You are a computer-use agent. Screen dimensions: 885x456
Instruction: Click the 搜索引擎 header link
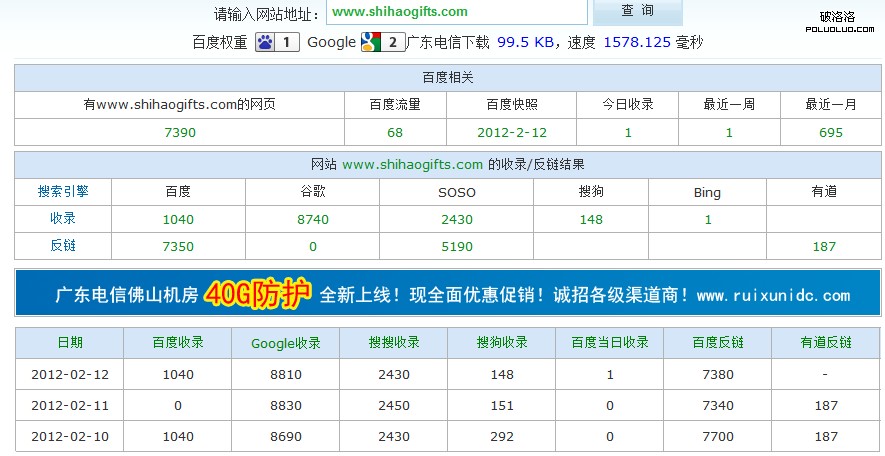point(63,191)
